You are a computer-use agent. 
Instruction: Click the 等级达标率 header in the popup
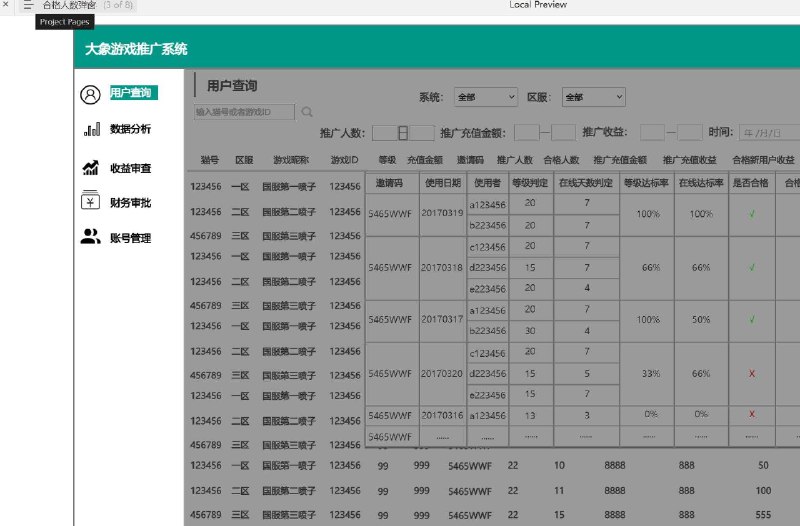tap(646, 183)
